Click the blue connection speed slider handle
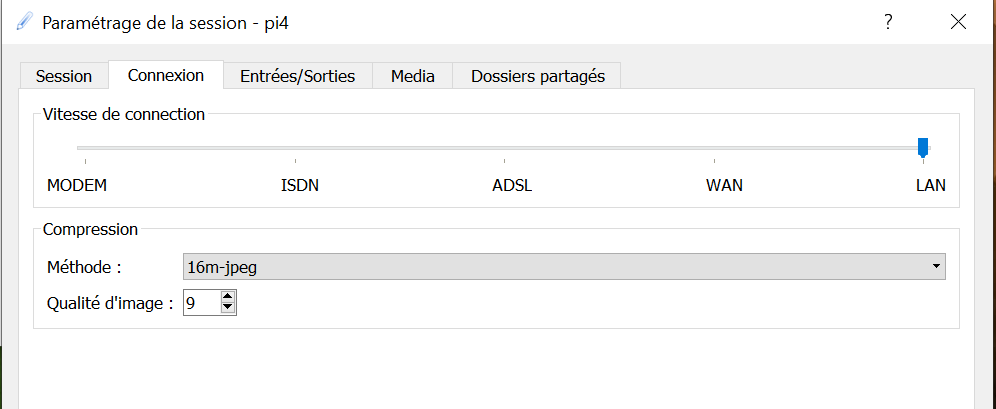This screenshot has width=996, height=409. tap(923, 147)
